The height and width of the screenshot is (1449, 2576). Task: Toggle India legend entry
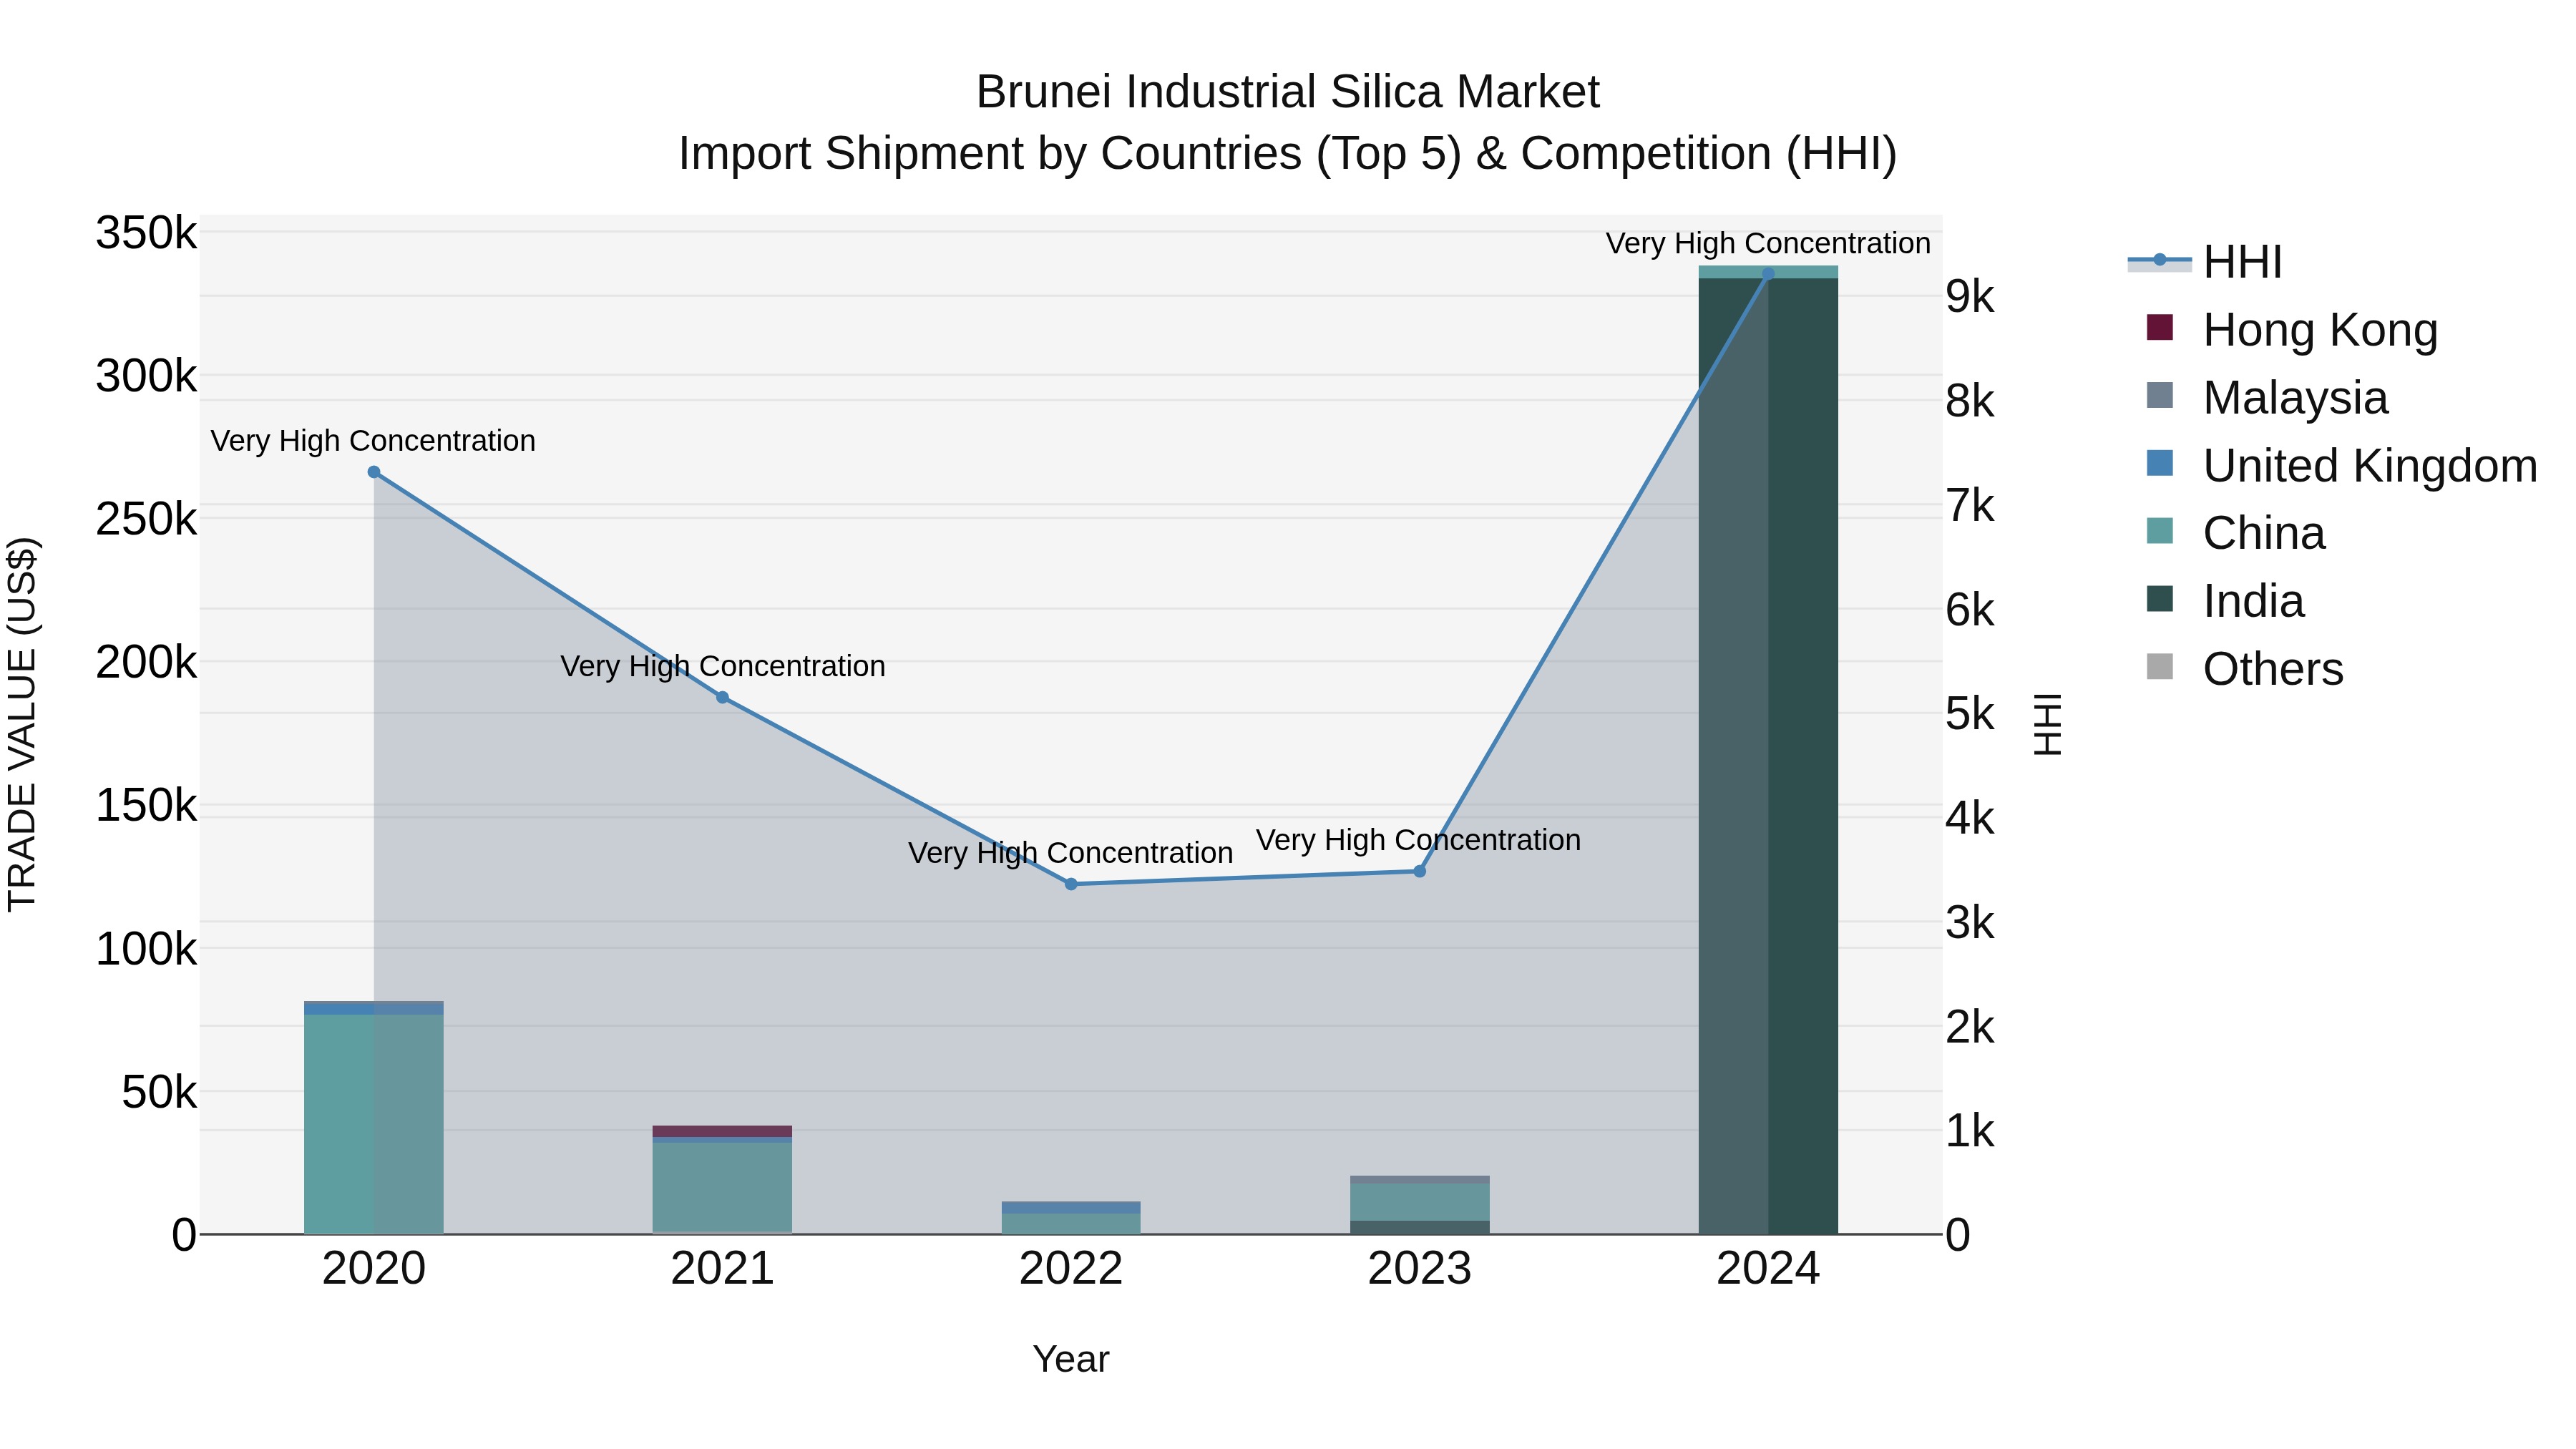coord(2225,601)
